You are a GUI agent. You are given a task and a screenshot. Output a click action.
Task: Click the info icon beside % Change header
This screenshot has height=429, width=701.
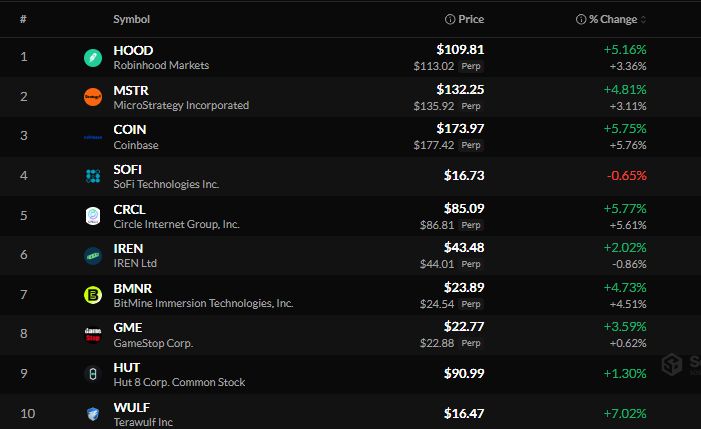tap(581, 19)
